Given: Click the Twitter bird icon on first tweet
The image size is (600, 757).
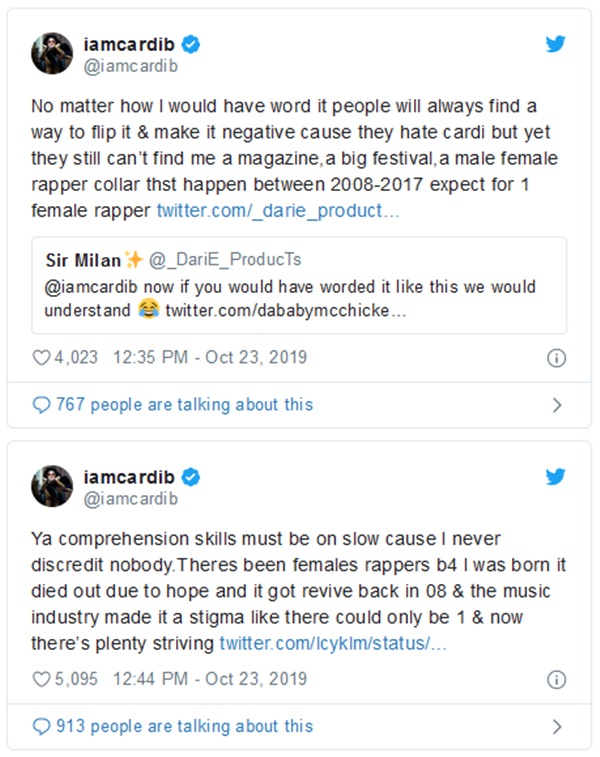Looking at the screenshot, I should point(556,44).
